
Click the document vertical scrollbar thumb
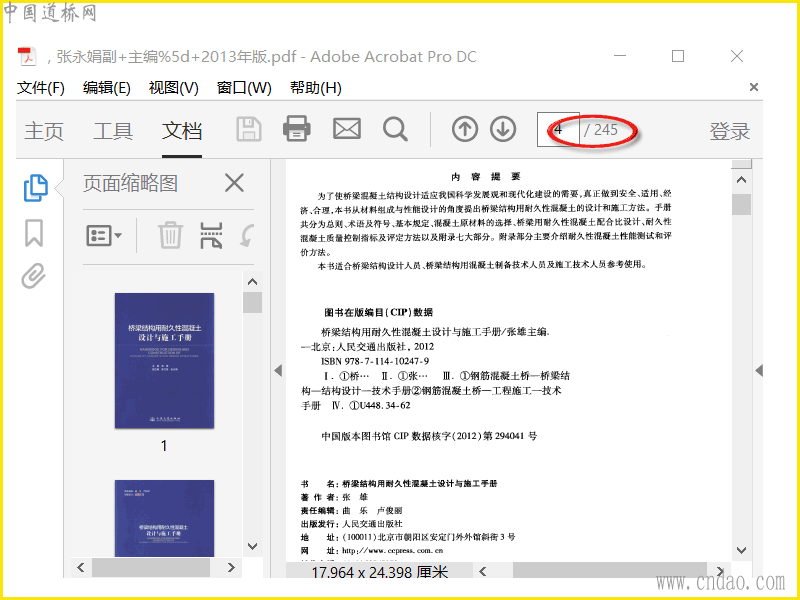click(741, 205)
